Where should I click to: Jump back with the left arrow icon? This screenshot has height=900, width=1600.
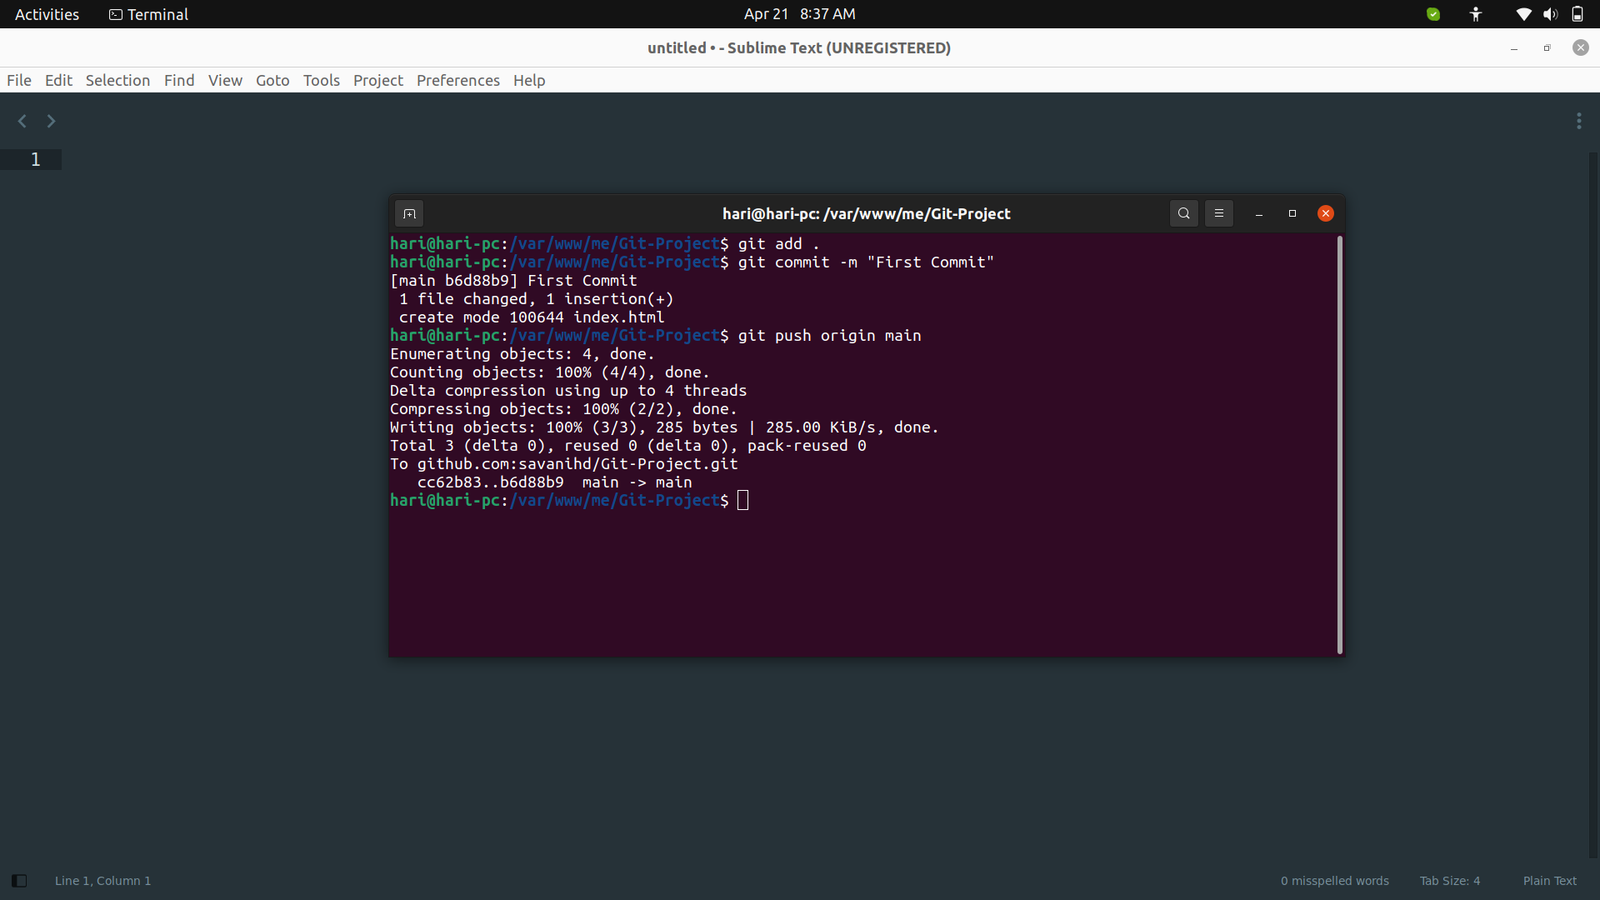point(22,121)
